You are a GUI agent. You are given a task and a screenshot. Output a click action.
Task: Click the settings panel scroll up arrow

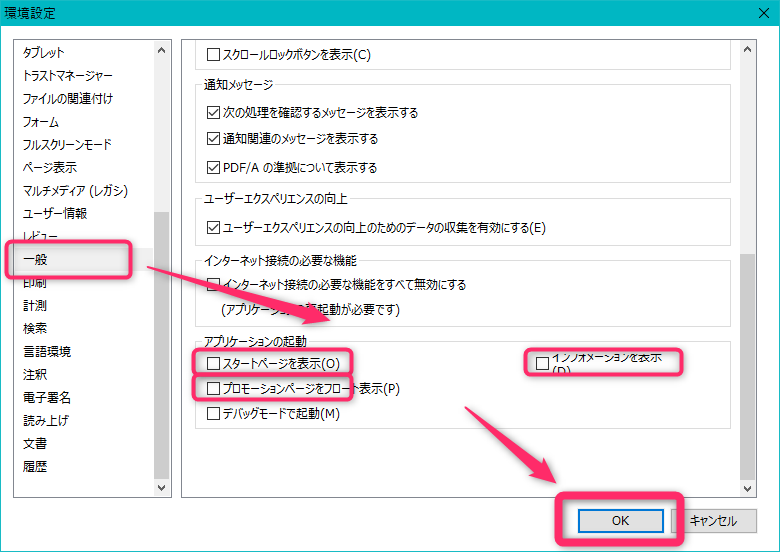click(748, 49)
